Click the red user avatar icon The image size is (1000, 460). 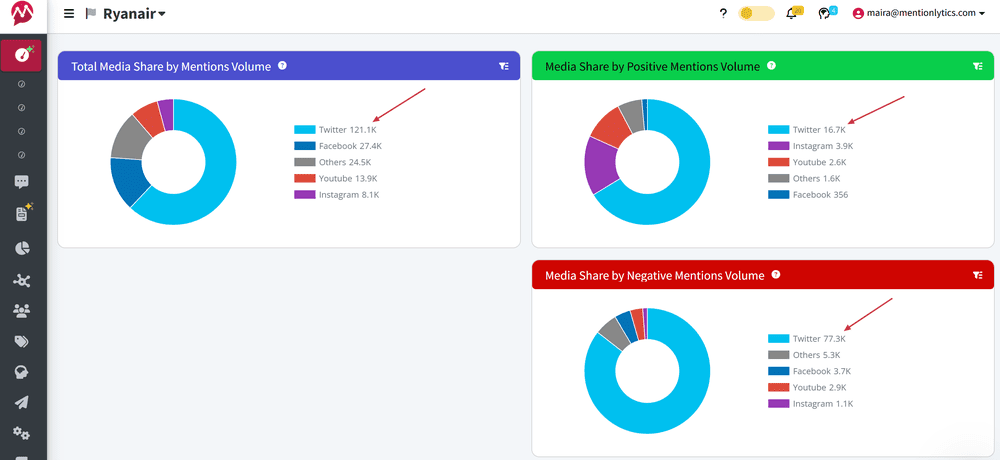click(858, 13)
